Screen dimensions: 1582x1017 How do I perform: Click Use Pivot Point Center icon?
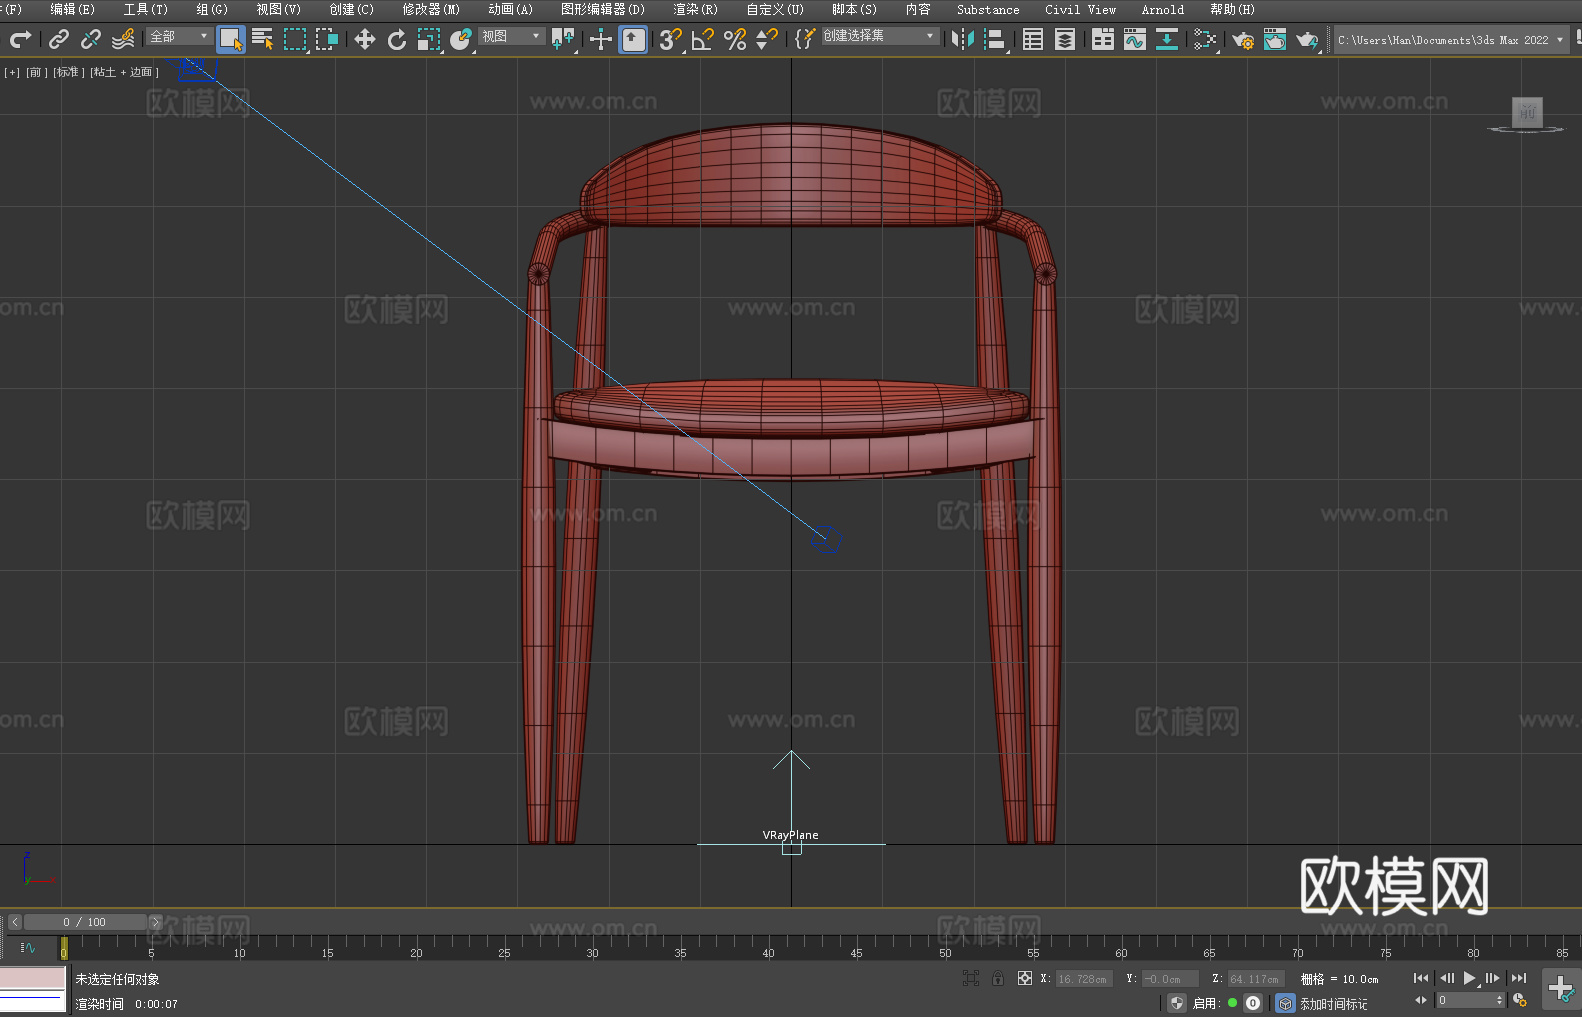pos(563,39)
